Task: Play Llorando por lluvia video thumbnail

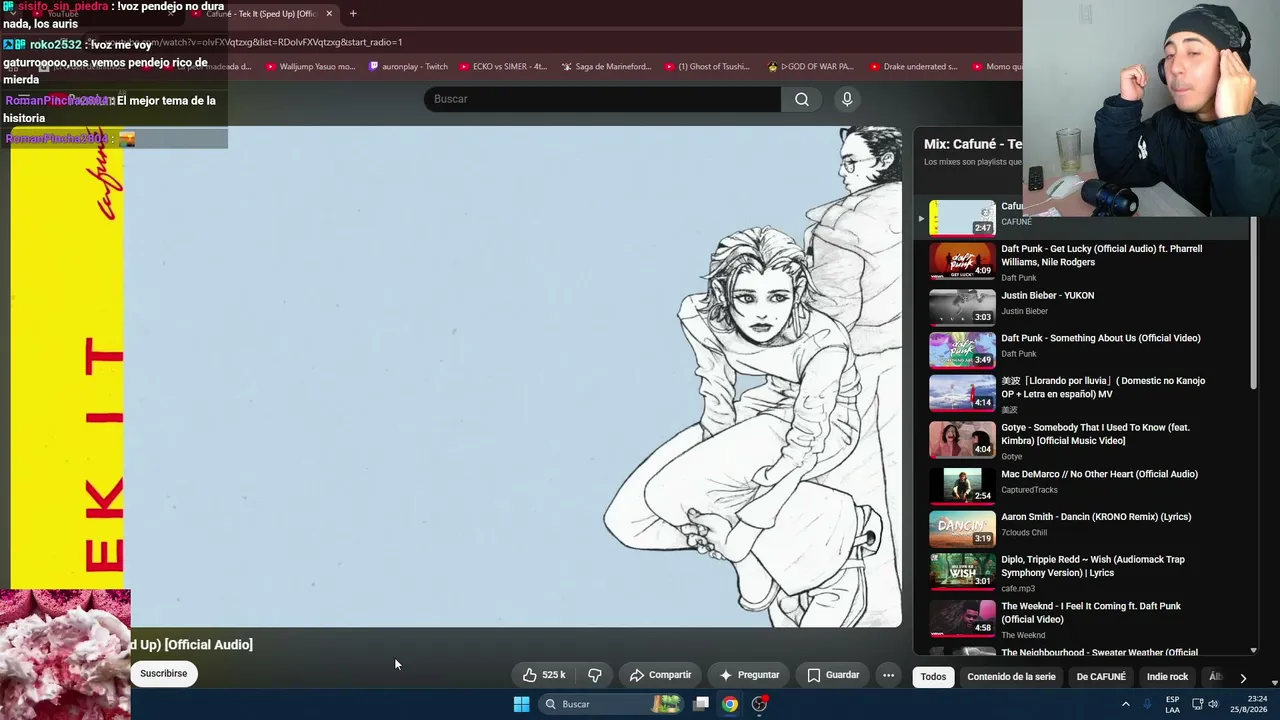Action: click(962, 393)
